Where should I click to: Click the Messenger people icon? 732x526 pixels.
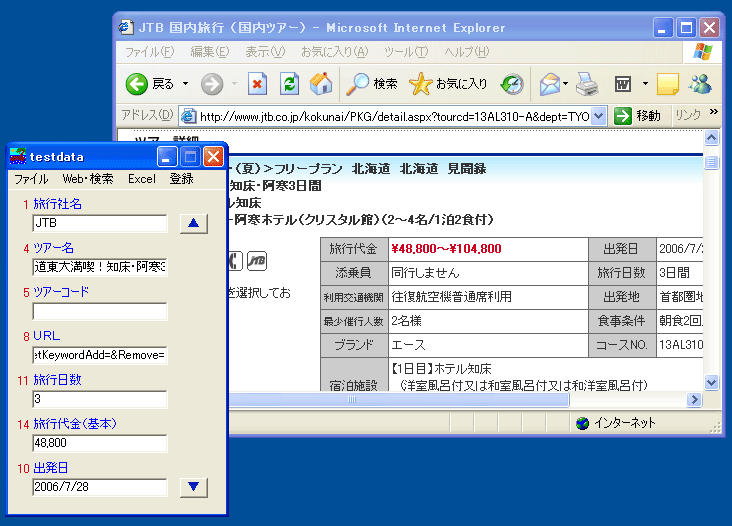(700, 84)
